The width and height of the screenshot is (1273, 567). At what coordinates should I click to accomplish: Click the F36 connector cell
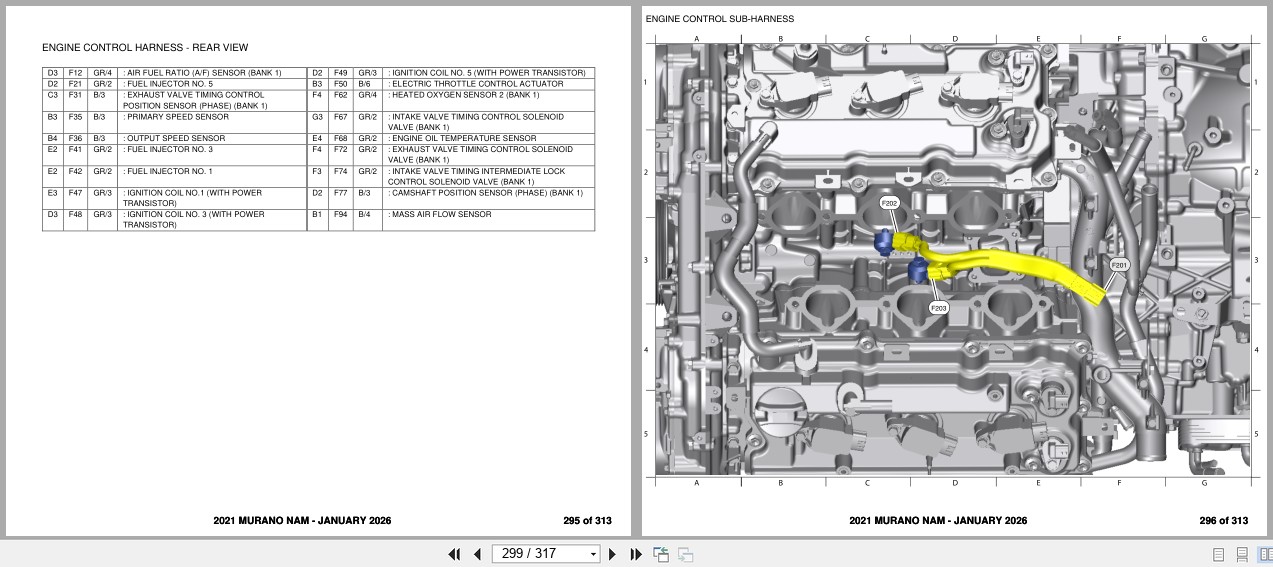pyautogui.click(x=76, y=139)
